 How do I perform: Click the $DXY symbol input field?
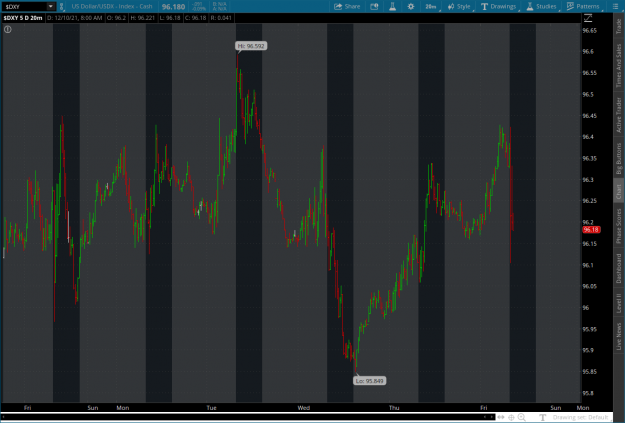point(25,7)
